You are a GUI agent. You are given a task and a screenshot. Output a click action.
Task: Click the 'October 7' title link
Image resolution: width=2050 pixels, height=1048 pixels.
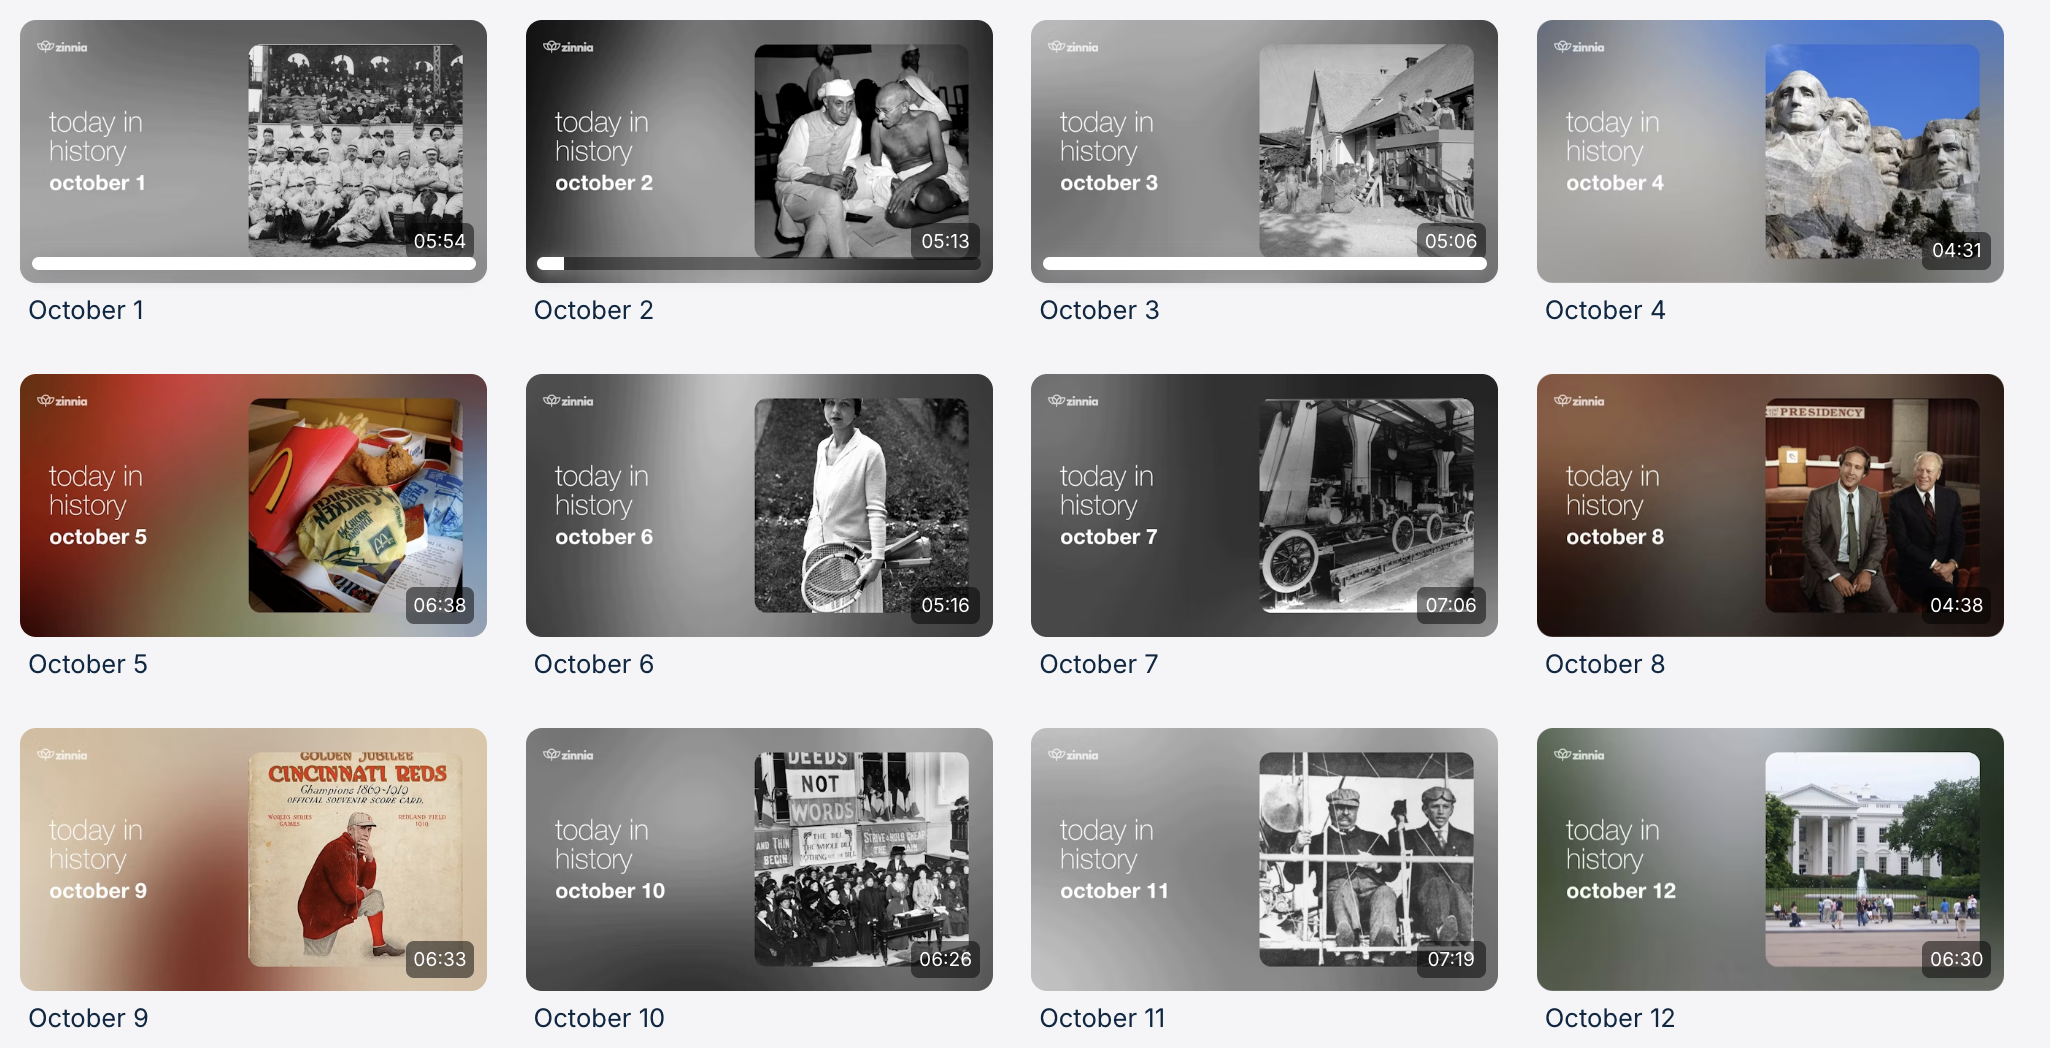coord(1099,664)
